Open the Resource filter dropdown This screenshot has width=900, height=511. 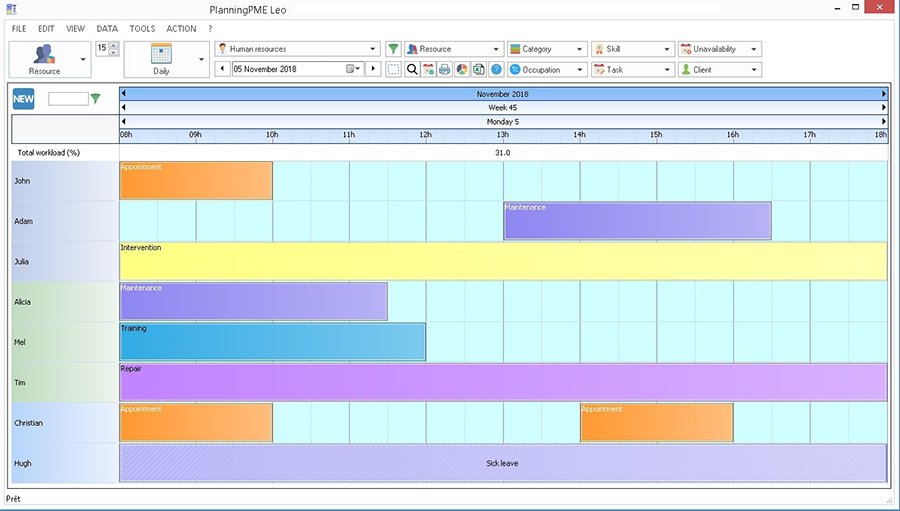454,49
